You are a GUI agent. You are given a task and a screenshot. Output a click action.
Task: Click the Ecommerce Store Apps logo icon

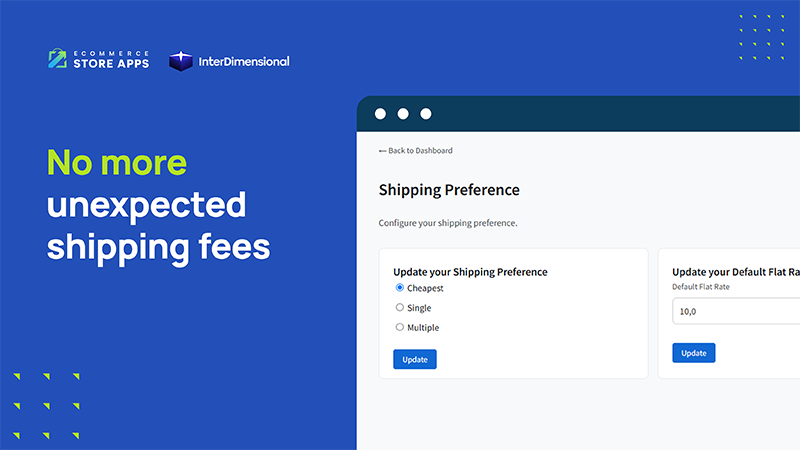(x=58, y=59)
